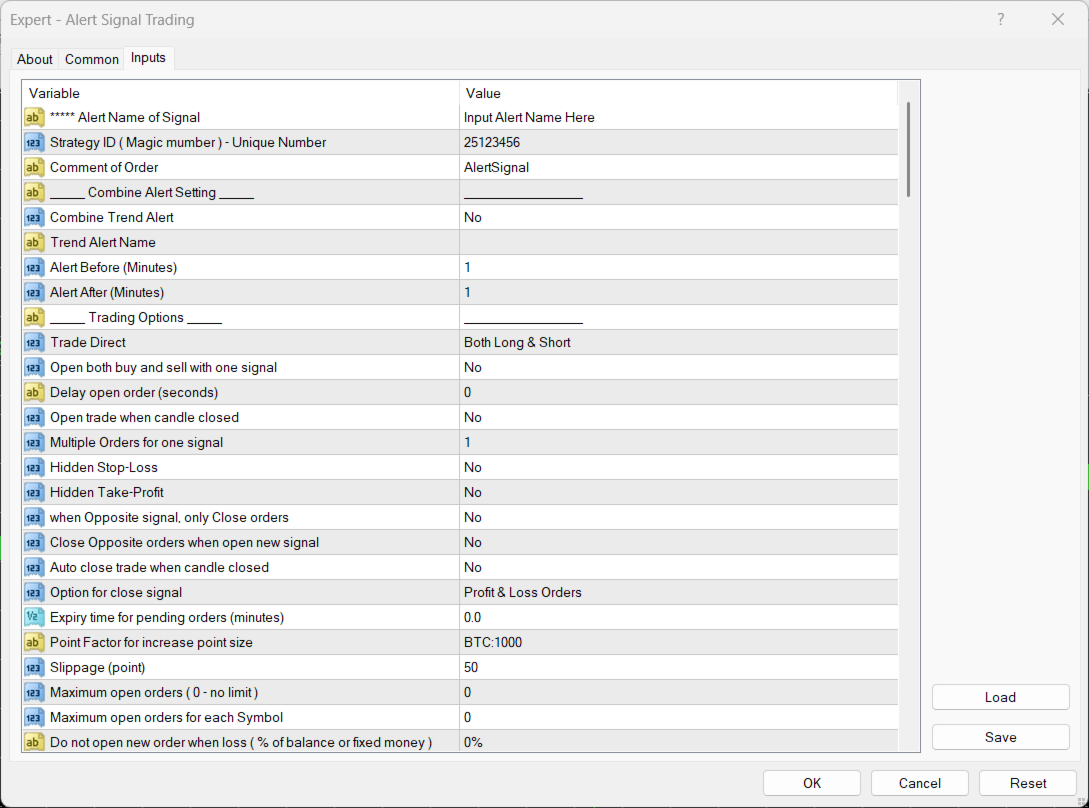Open Option for close signal value Profit & Loss Orders
This screenshot has height=808, width=1089.
click(679, 593)
